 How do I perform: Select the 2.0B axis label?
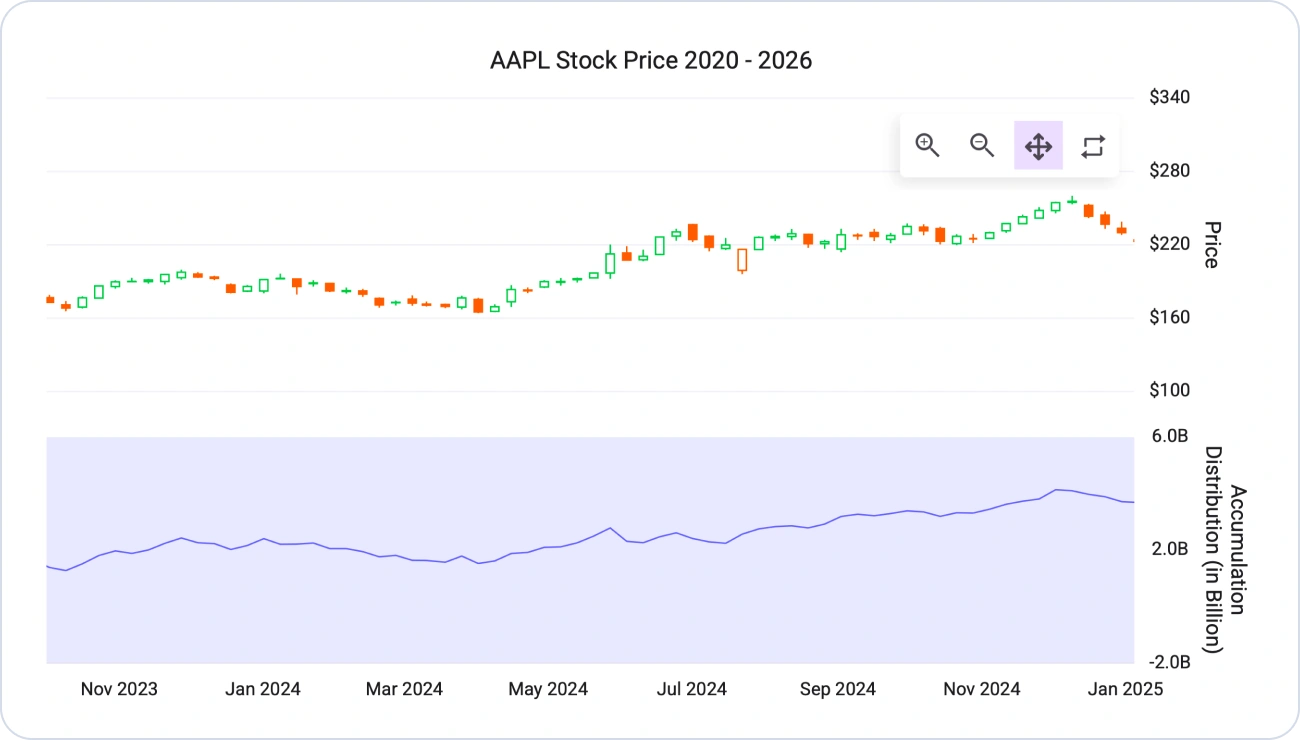click(x=1169, y=549)
